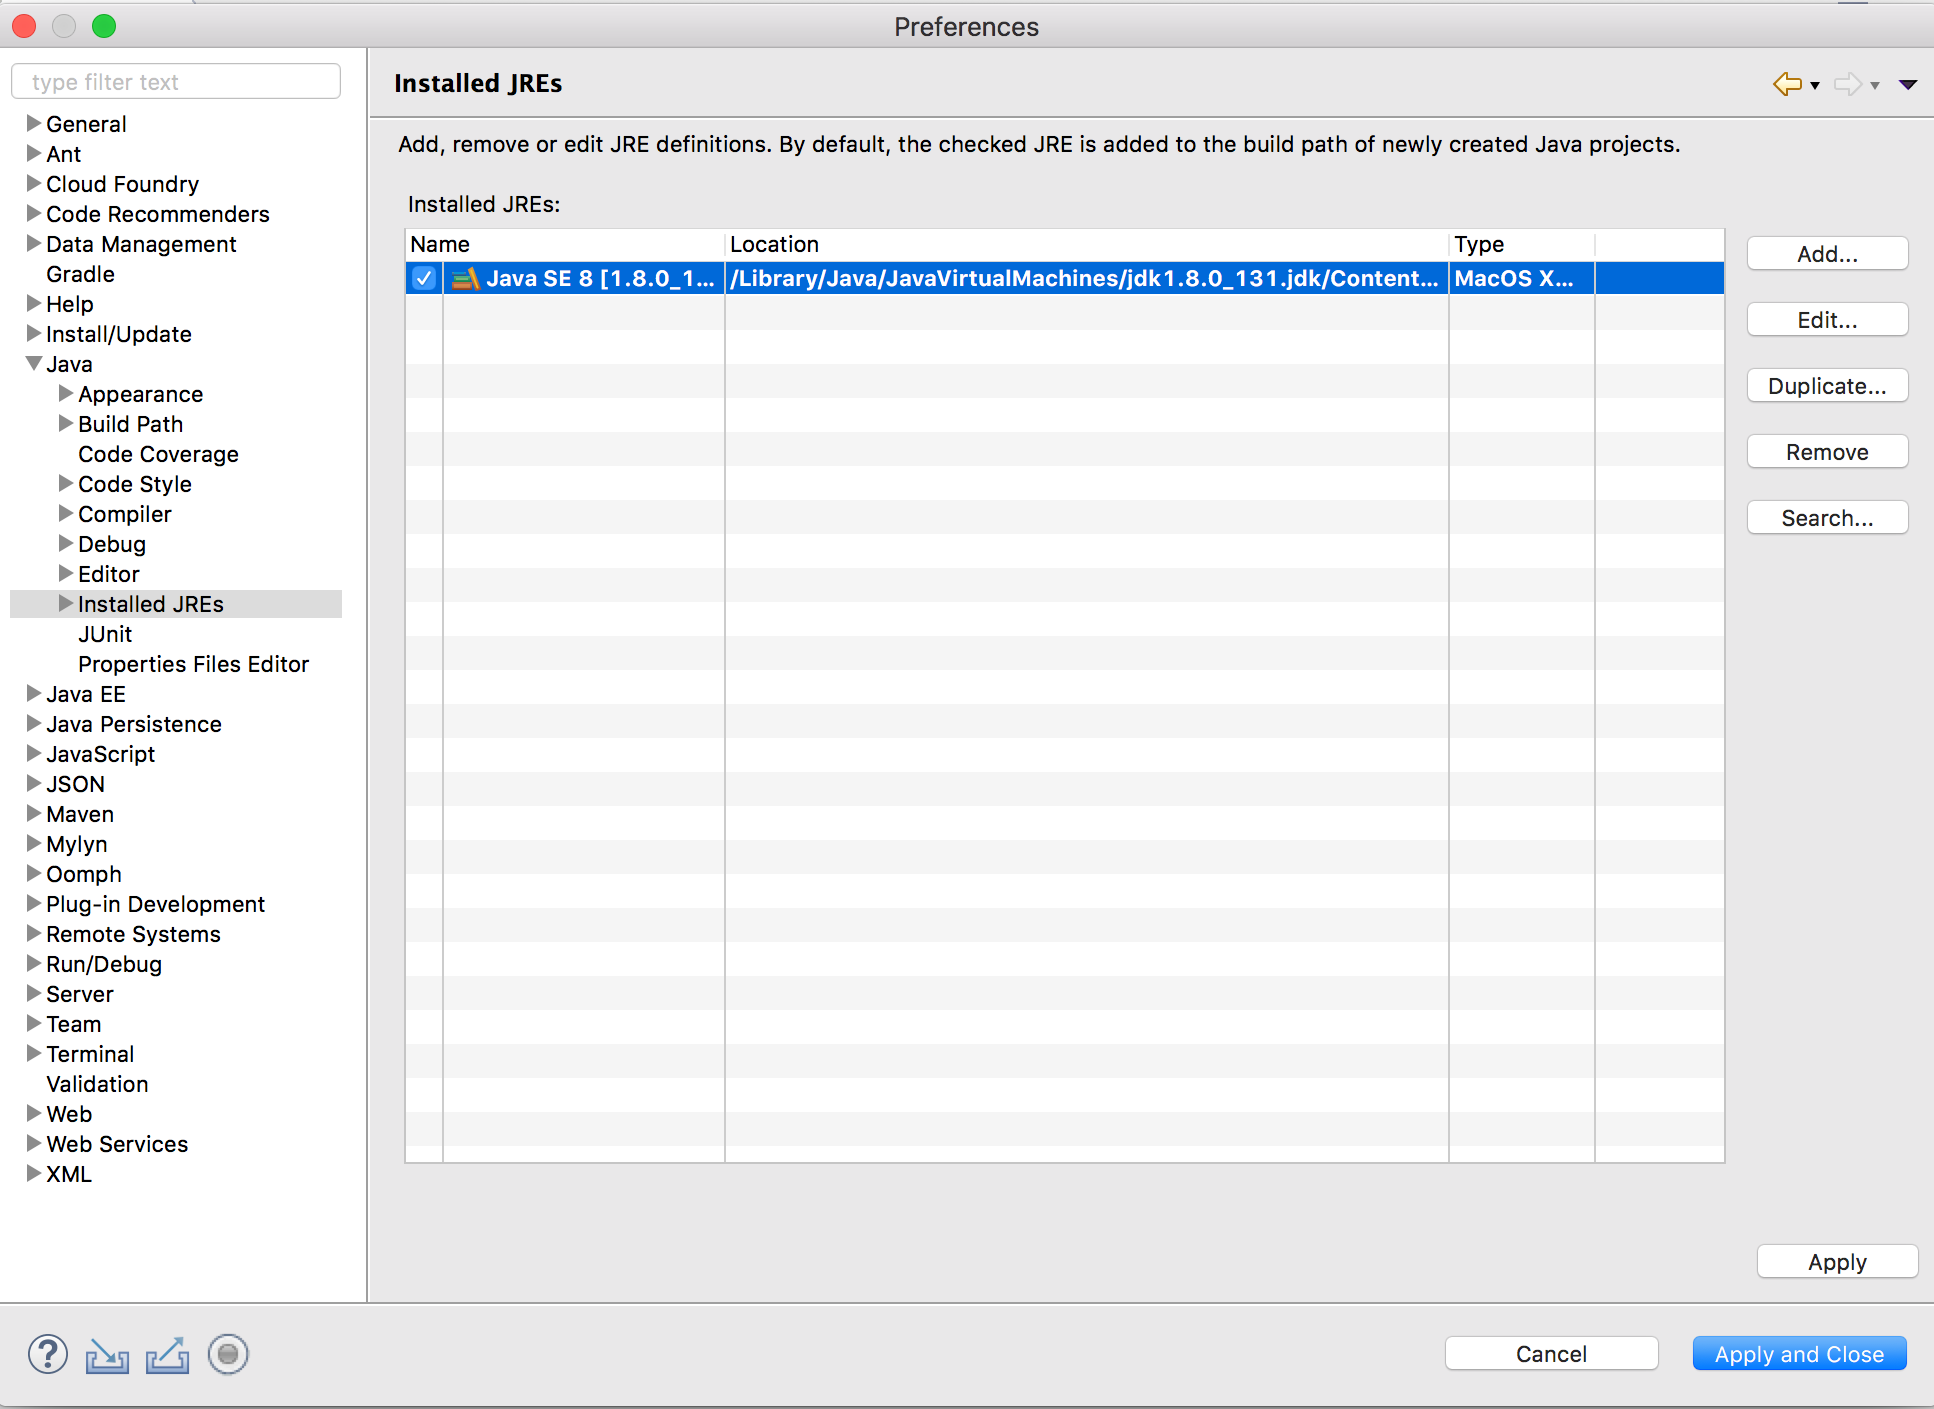Screen dimensions: 1934x1409
Task: Select Appearance under Java
Action: click(x=140, y=394)
